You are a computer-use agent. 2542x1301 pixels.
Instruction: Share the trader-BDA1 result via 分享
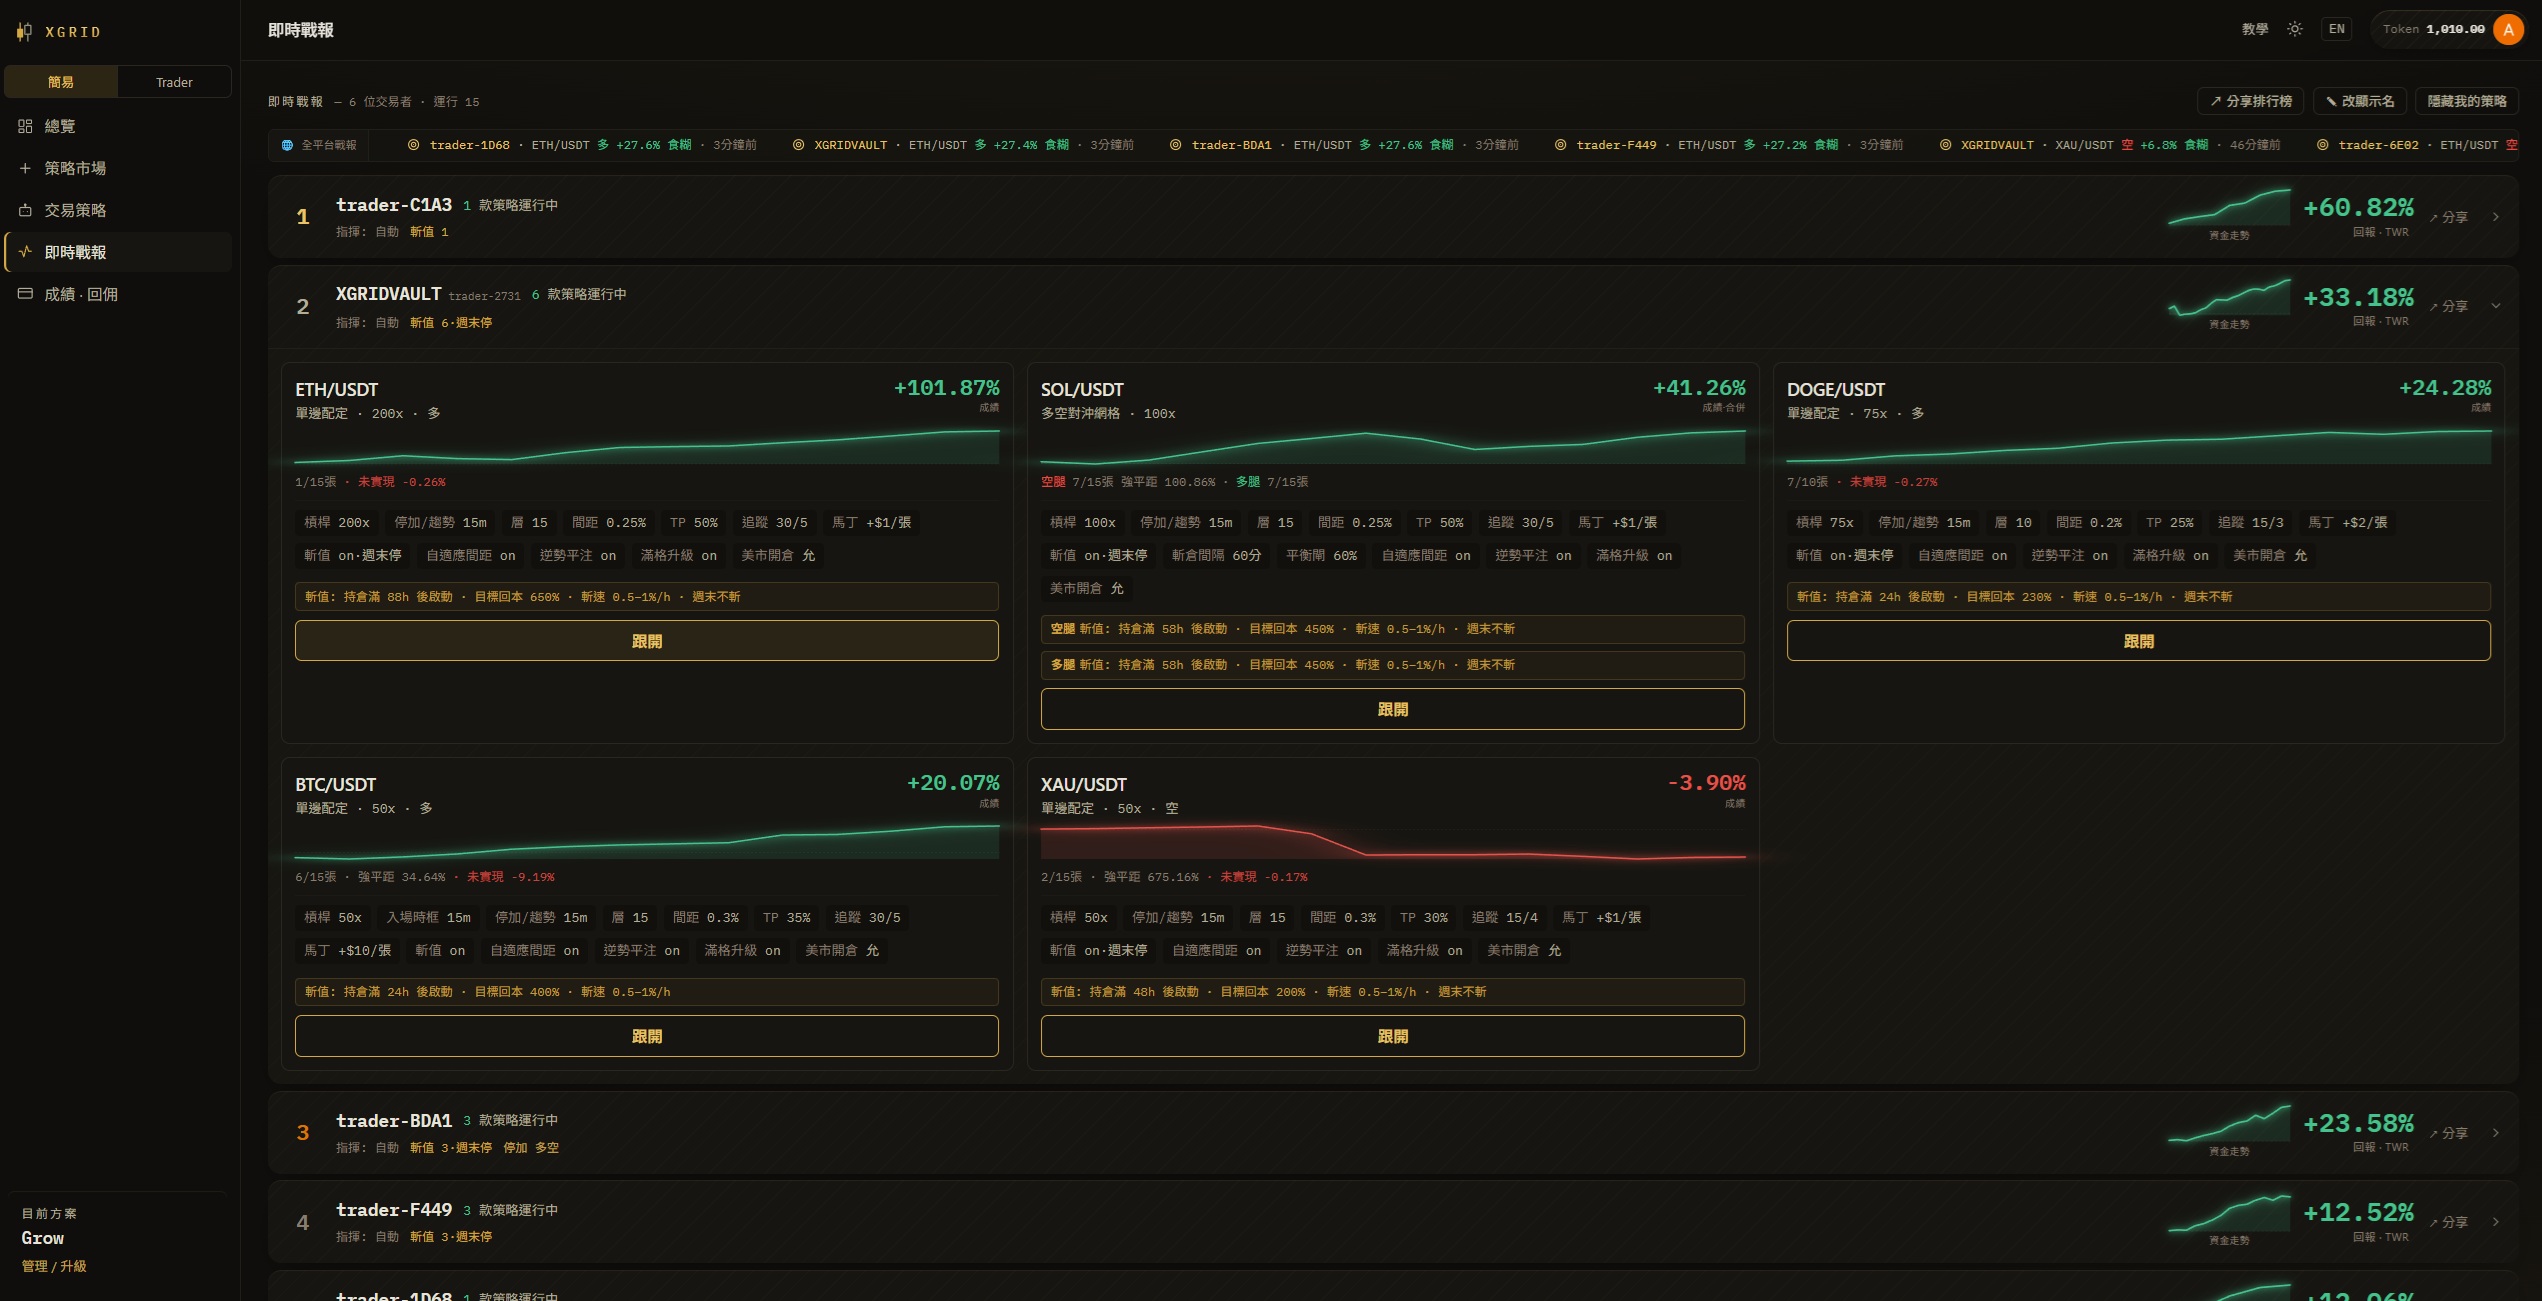(2449, 1133)
